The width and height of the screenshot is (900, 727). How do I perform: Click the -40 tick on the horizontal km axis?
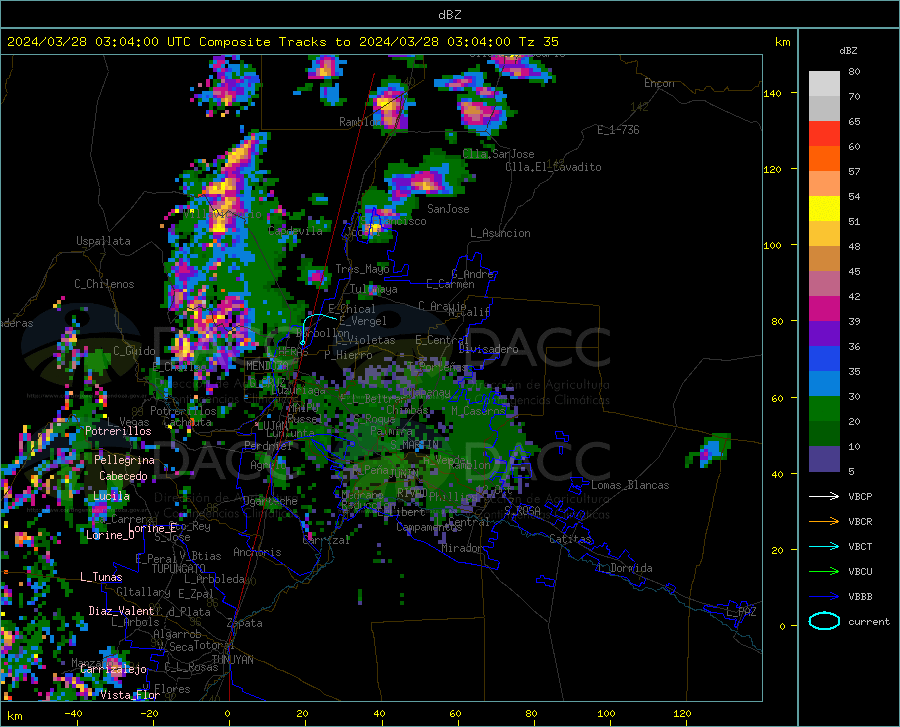pos(72,714)
